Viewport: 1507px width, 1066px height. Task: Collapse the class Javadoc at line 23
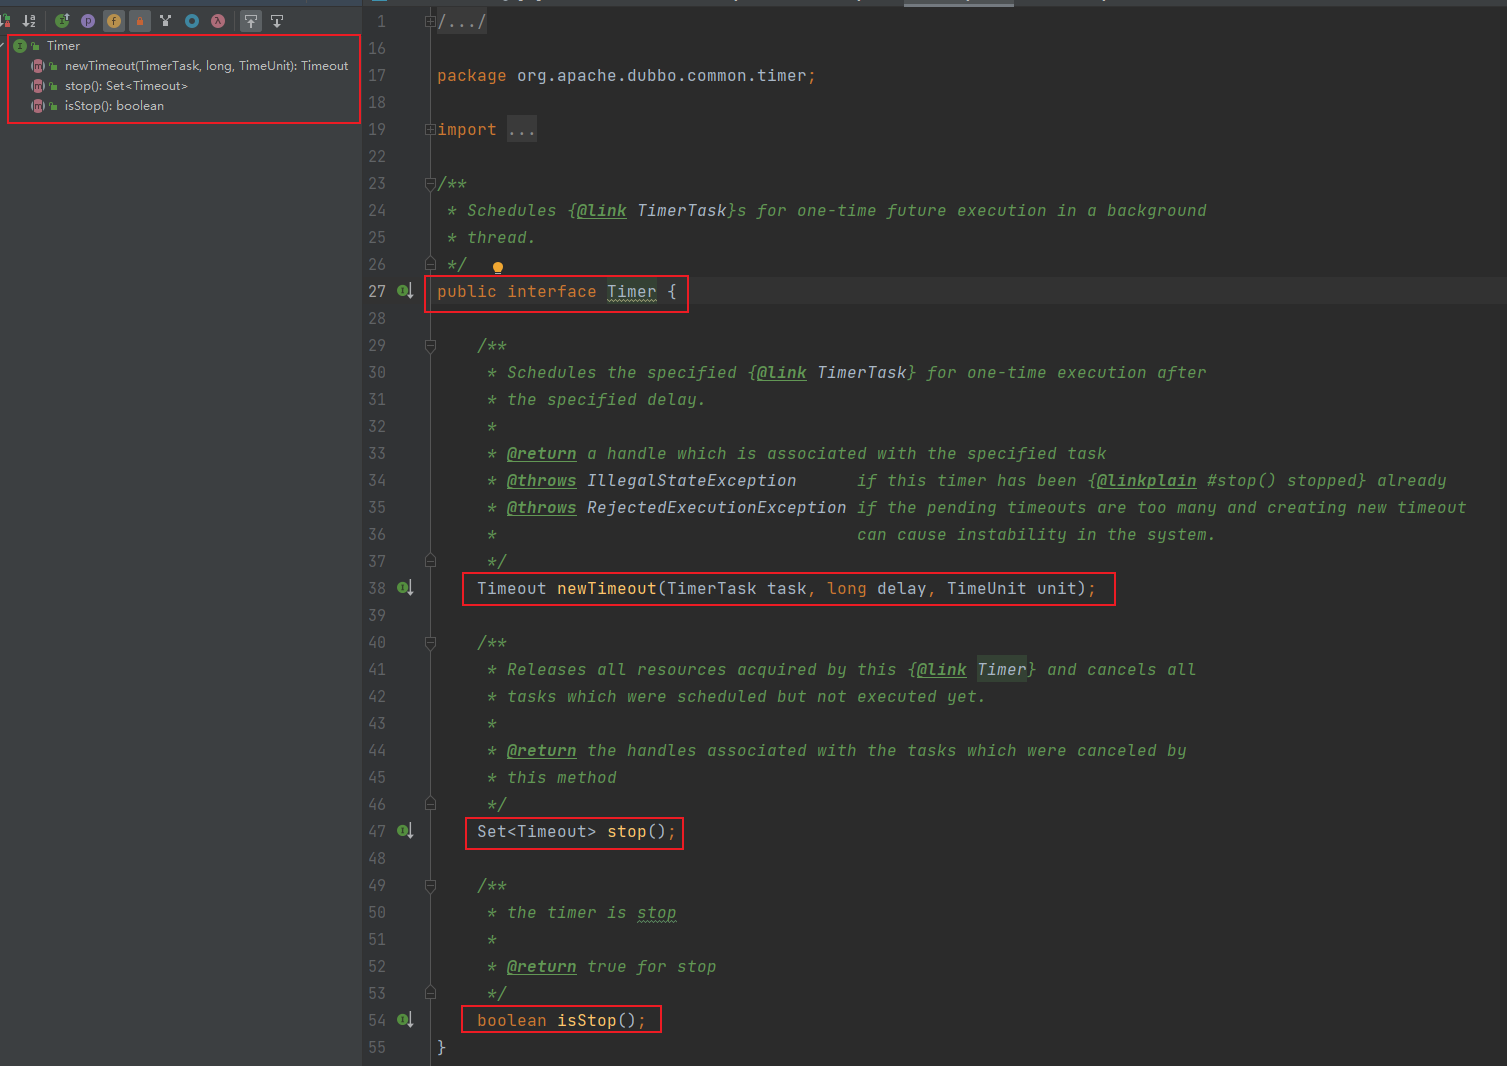coord(430,184)
